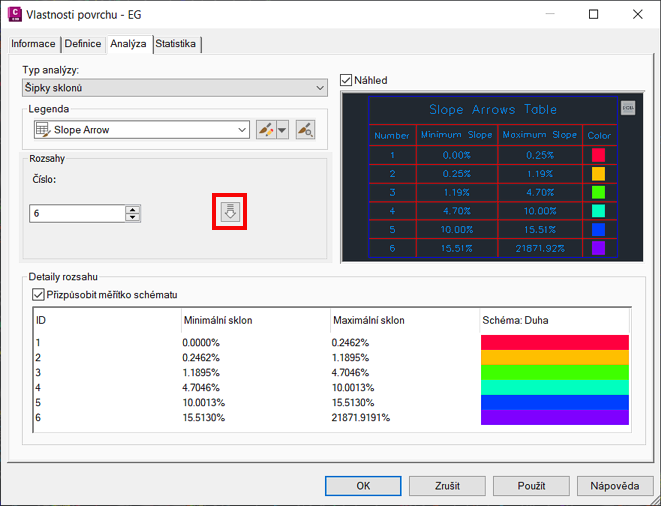Click the pick legend style from drawing icon
The height and width of the screenshot is (506, 661).
305,130
